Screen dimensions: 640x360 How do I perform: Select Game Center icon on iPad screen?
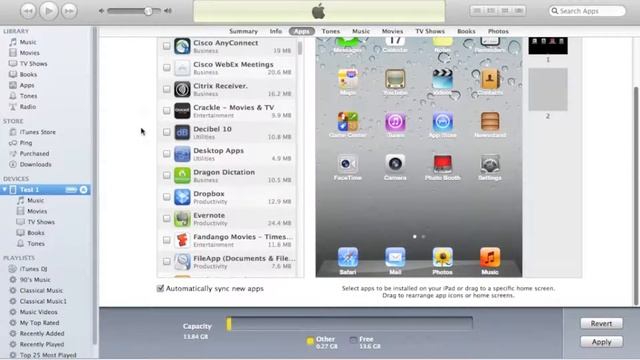click(348, 121)
